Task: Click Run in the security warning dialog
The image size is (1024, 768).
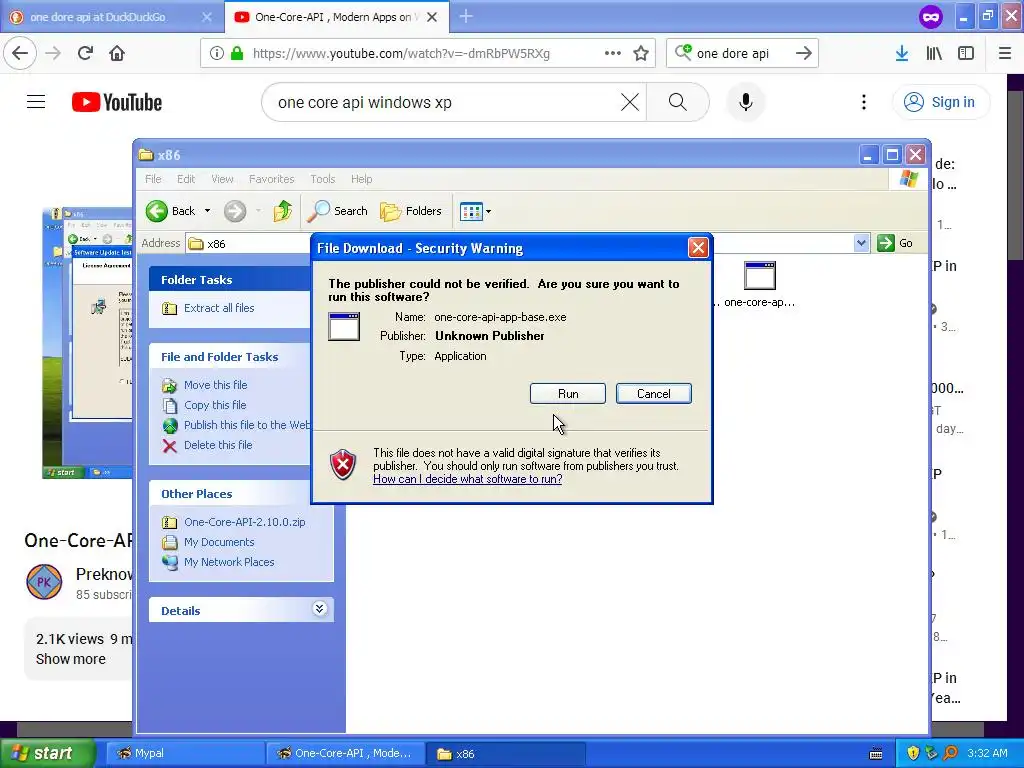Action: [568, 394]
